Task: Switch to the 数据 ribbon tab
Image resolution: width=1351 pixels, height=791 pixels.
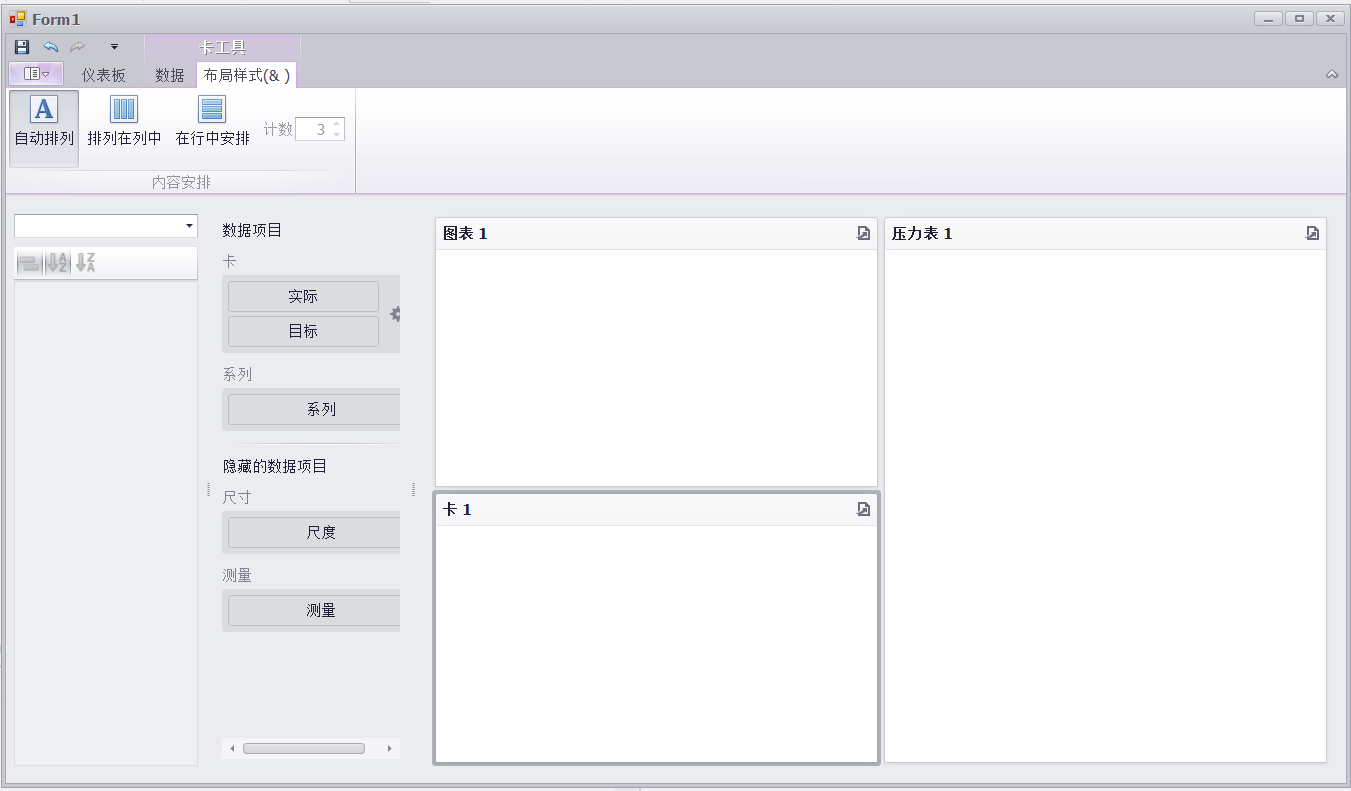Action: [x=170, y=75]
